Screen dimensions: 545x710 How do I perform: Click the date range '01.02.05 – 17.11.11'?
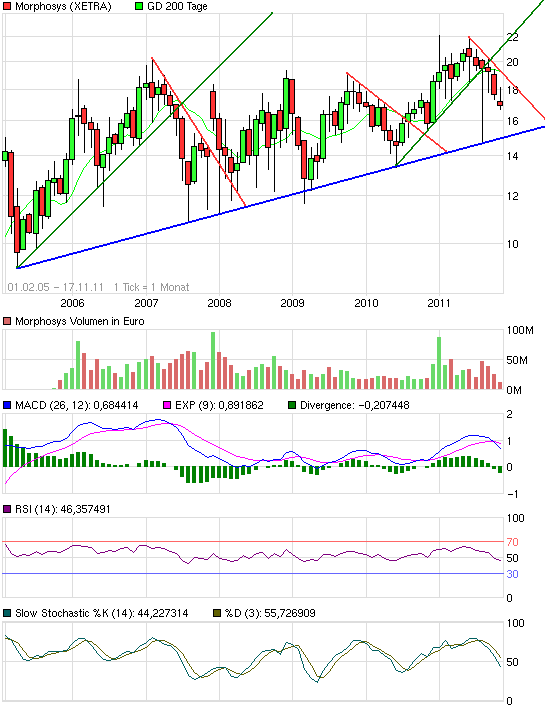point(55,287)
